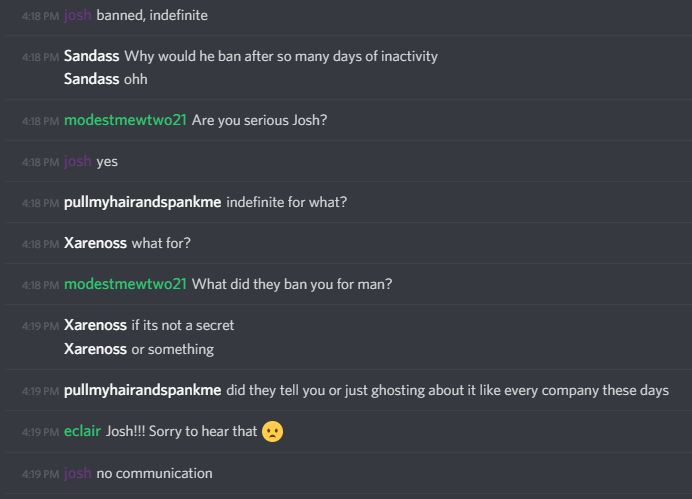Click the 4:19 PM timestamp beside eclair's message

(40, 432)
